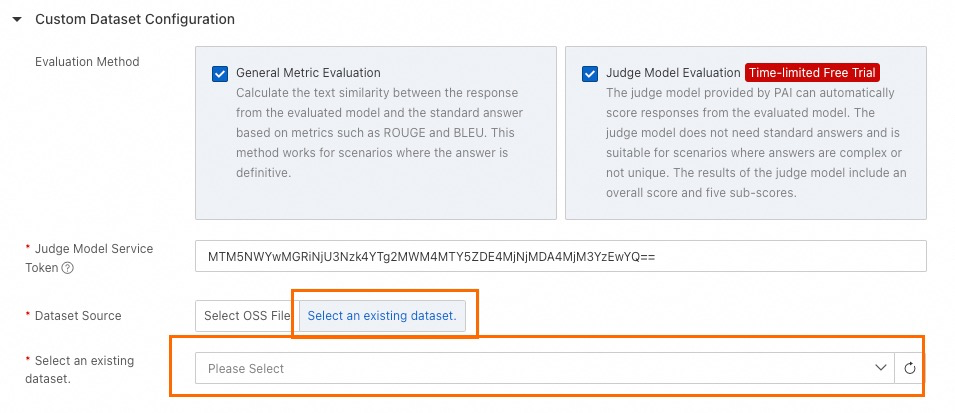955x413 pixels.
Task: Uncheck the Judge Model Evaluation checkbox
Action: [590, 74]
